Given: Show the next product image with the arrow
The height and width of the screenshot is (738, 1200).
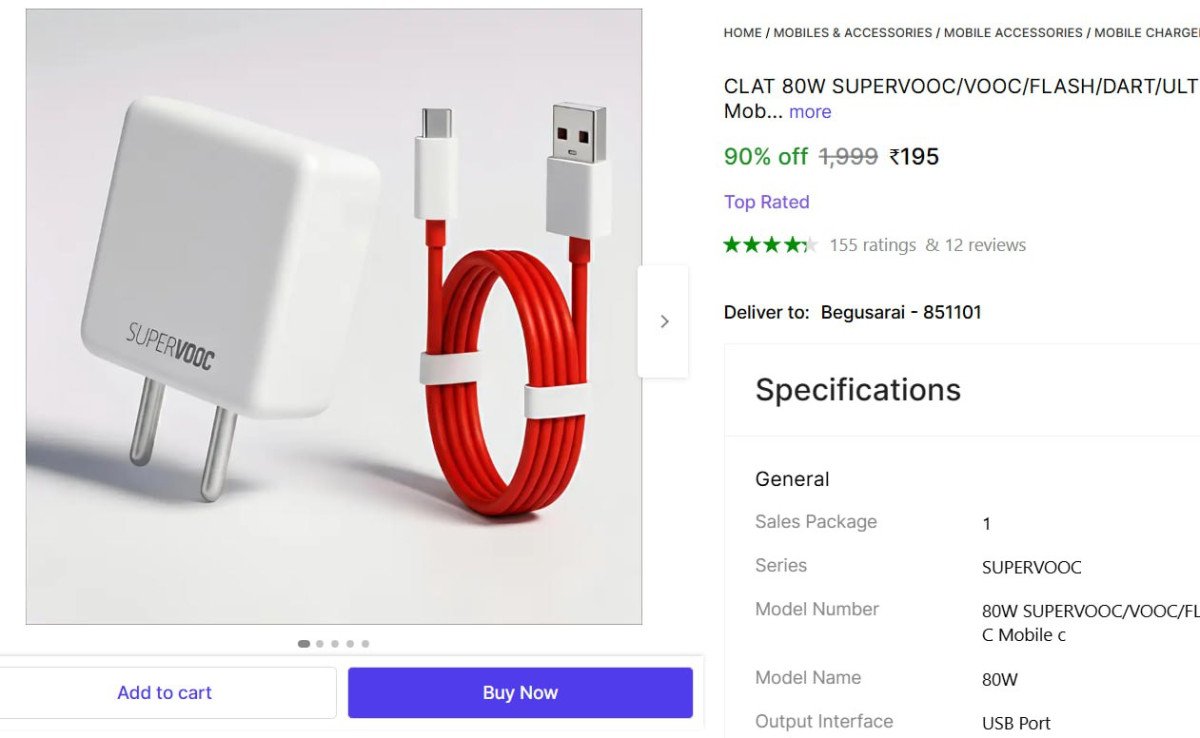Looking at the screenshot, I should [x=664, y=321].
